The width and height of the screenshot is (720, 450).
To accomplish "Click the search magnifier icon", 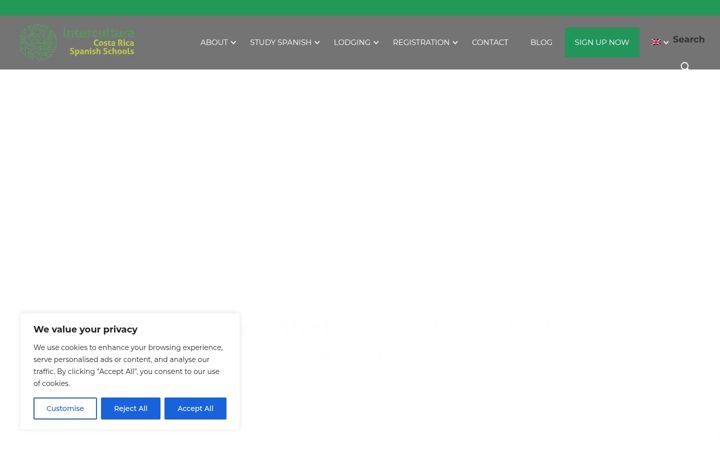I will coord(685,67).
